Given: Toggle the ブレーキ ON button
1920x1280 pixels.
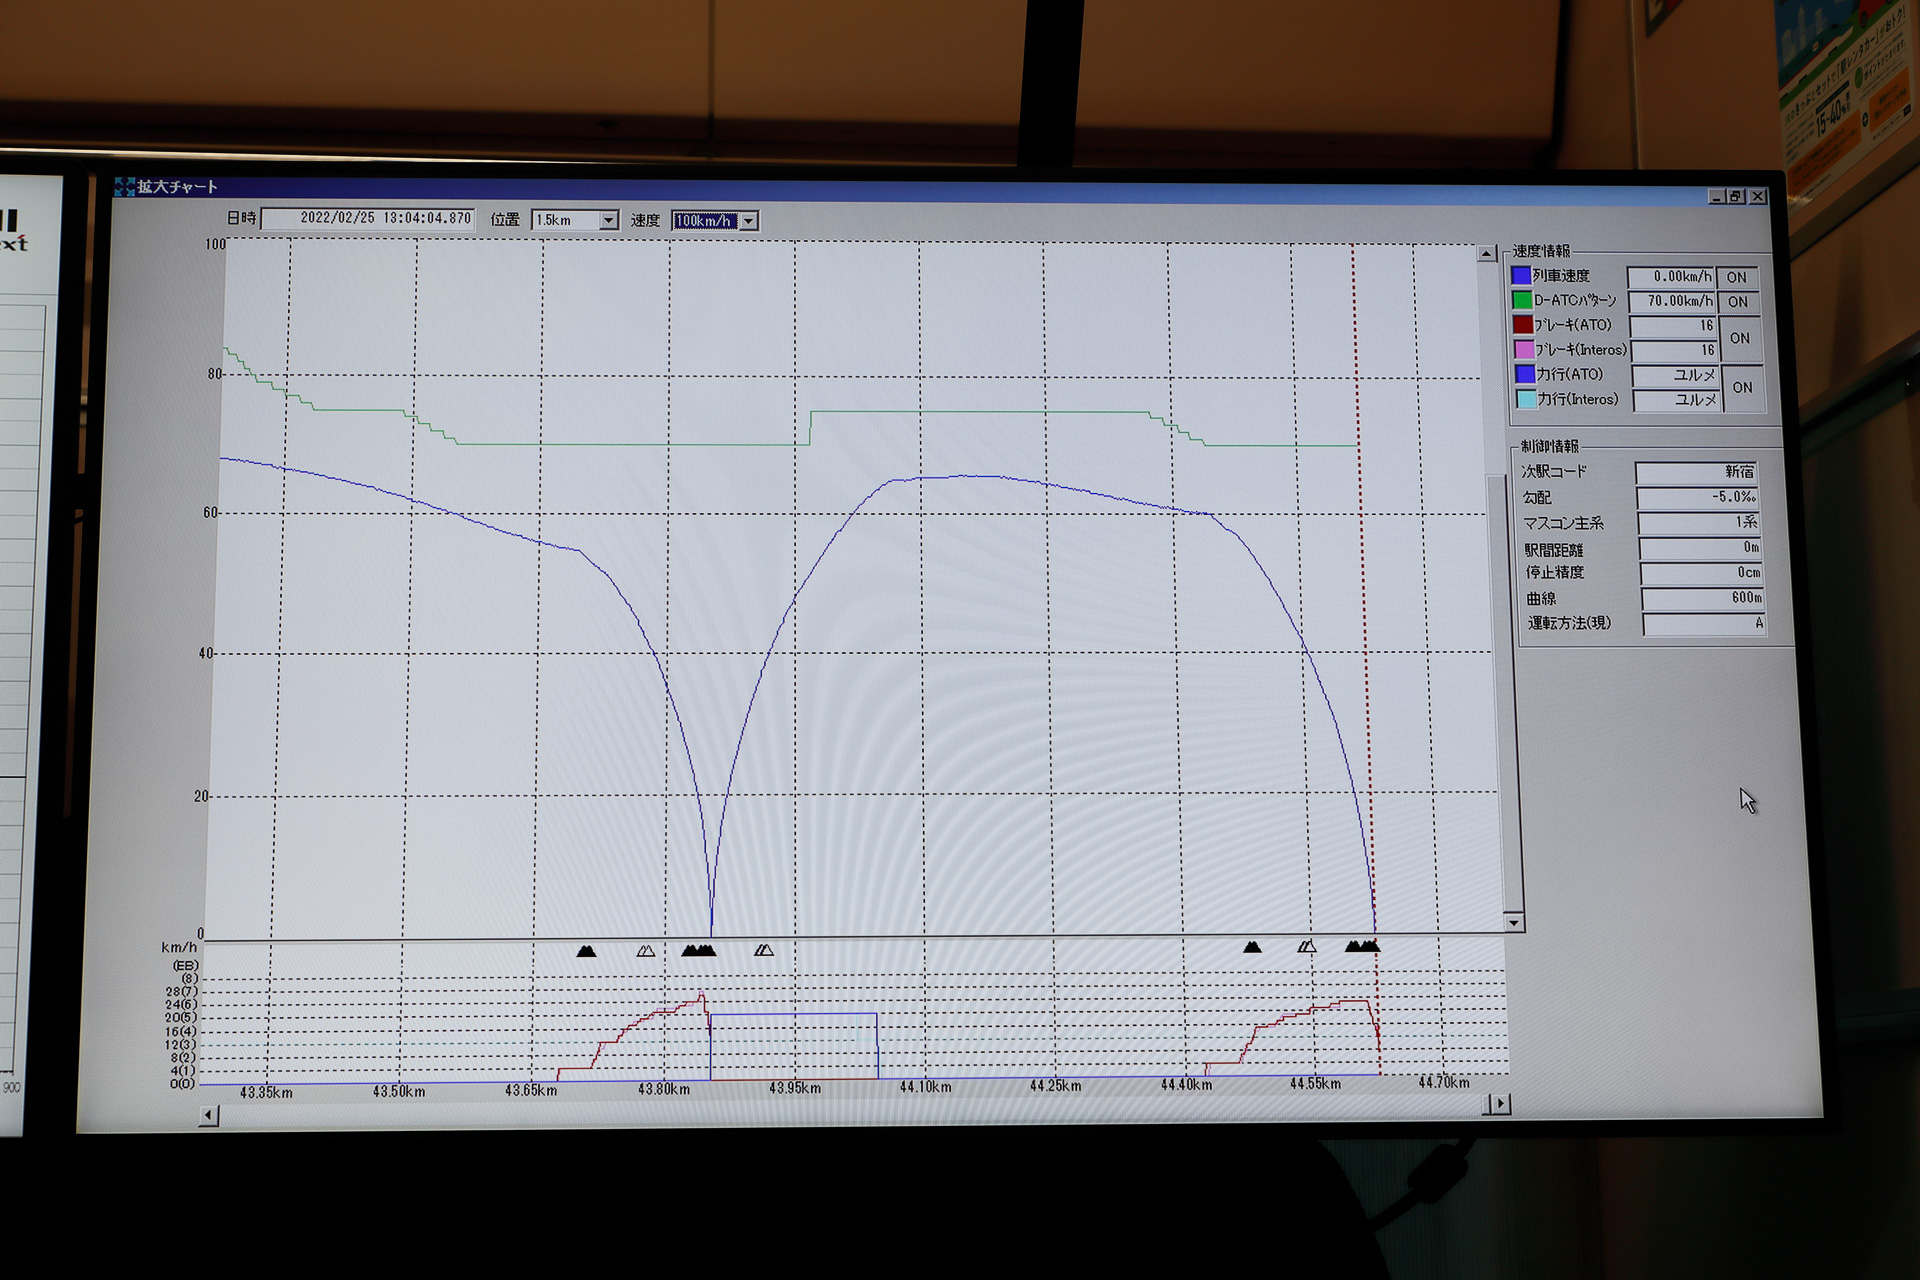Looking at the screenshot, I should pos(1739,338).
